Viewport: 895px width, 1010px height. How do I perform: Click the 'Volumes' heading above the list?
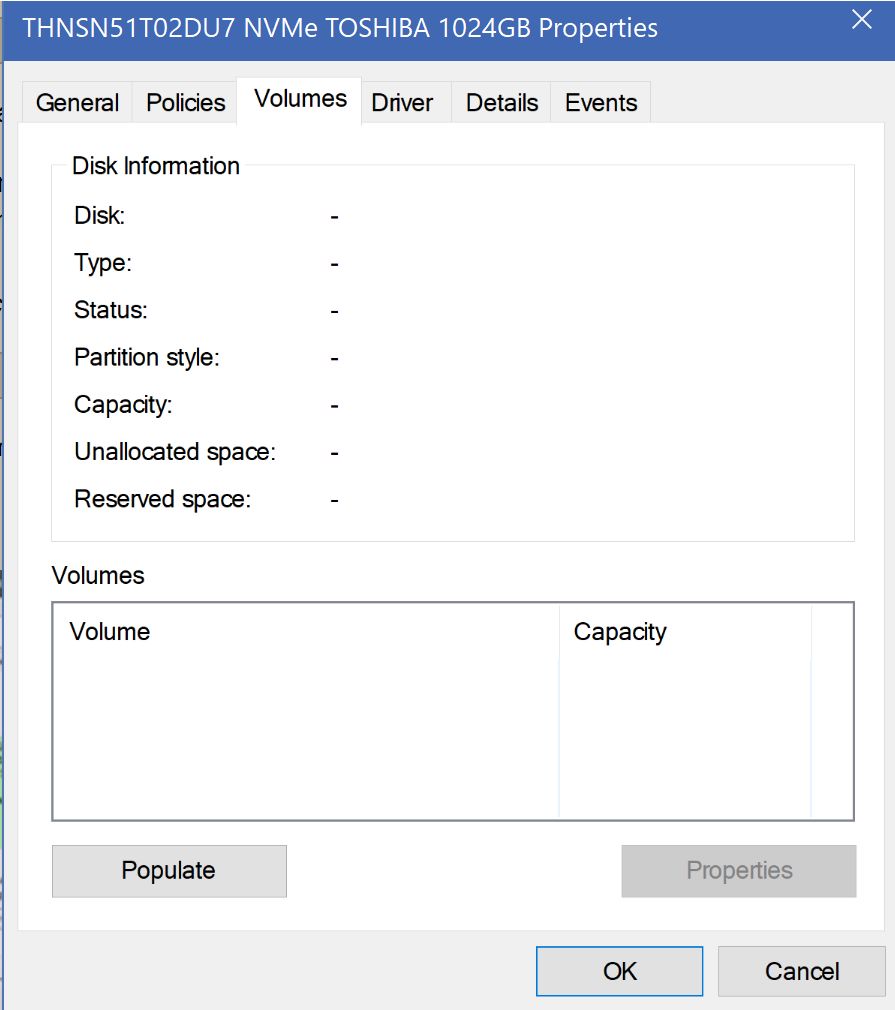[98, 575]
